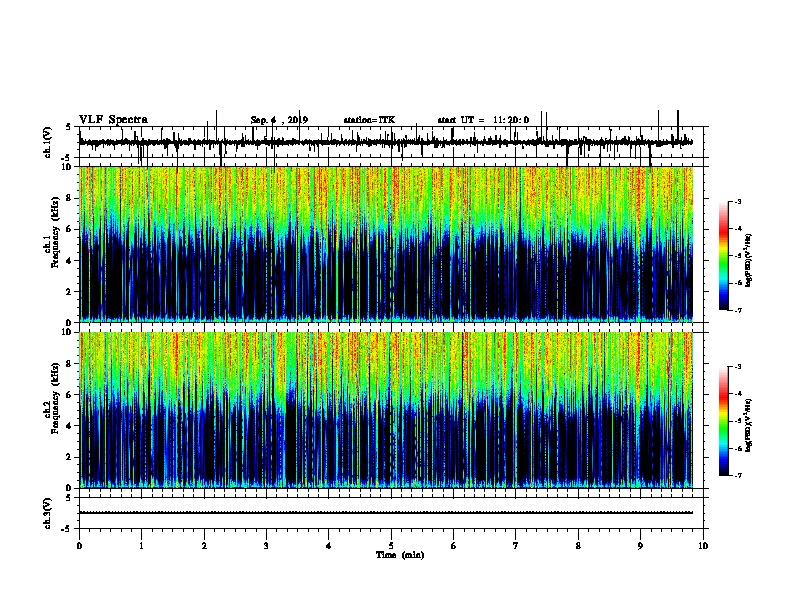Click the "6" kHz tick of ch.2 spectrogram
This screenshot has width=792, height=612.
(69, 395)
